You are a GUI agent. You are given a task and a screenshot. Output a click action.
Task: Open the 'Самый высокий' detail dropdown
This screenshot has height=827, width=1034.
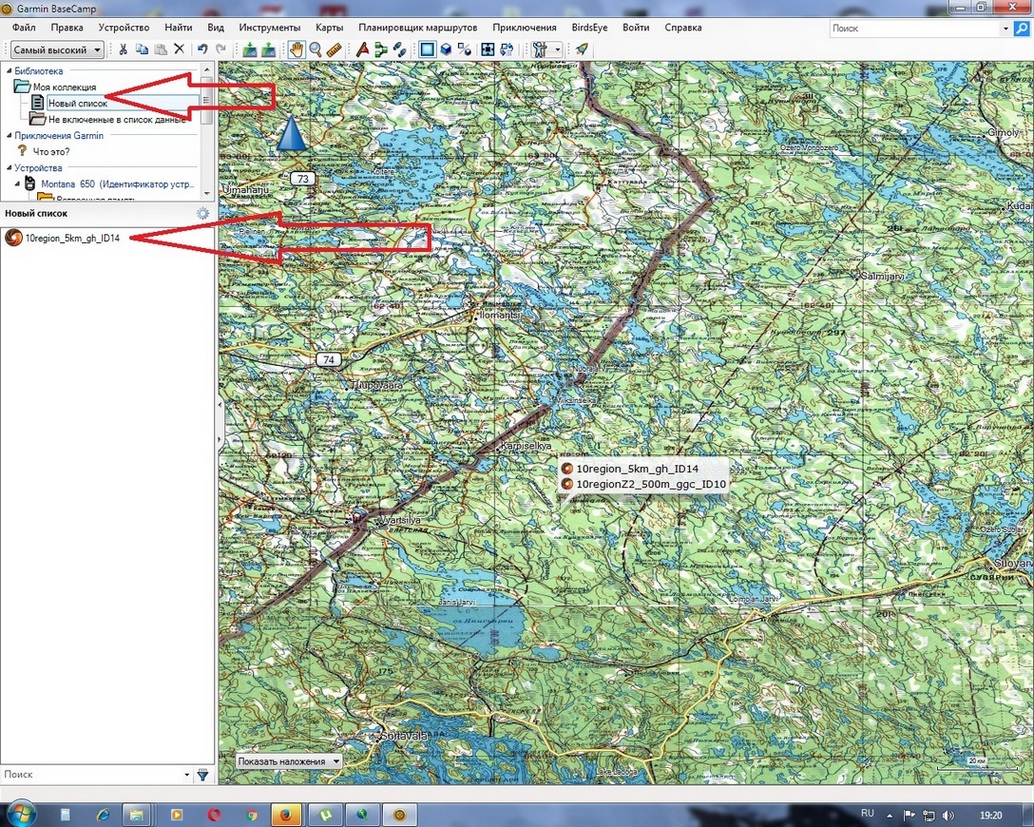coord(57,49)
